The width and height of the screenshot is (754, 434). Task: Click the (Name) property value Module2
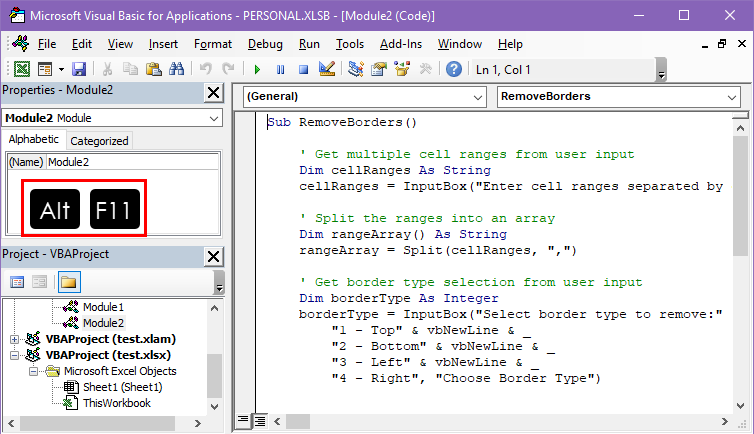[132, 162]
